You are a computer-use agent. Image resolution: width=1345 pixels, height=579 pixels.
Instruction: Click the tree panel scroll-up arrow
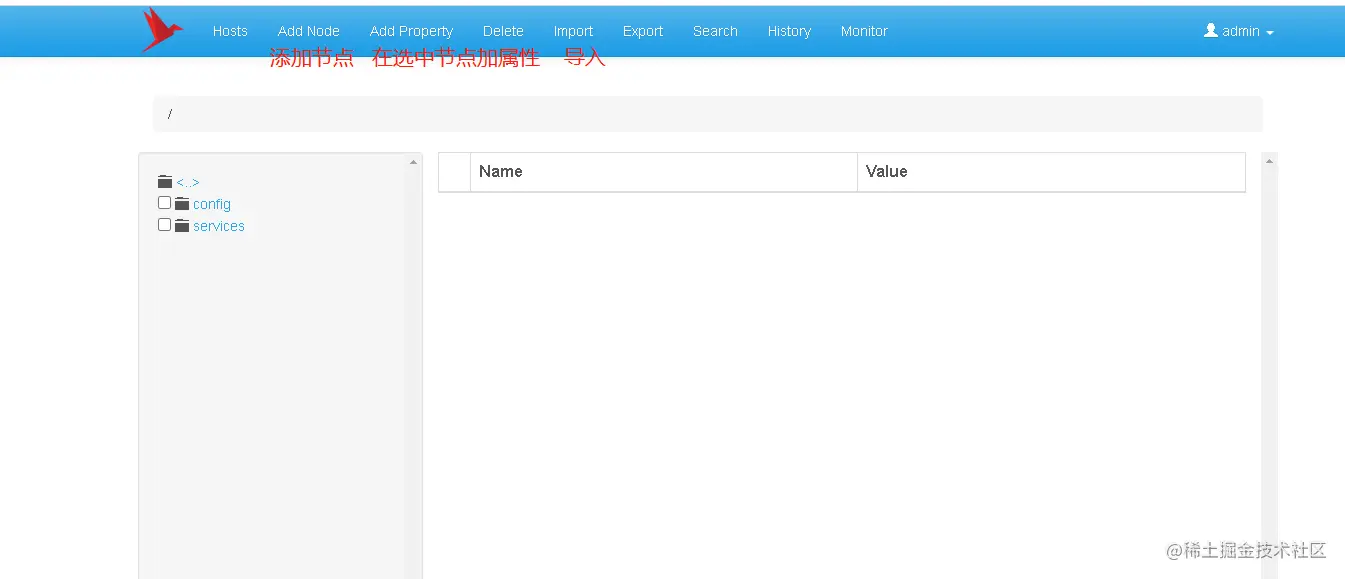(414, 162)
